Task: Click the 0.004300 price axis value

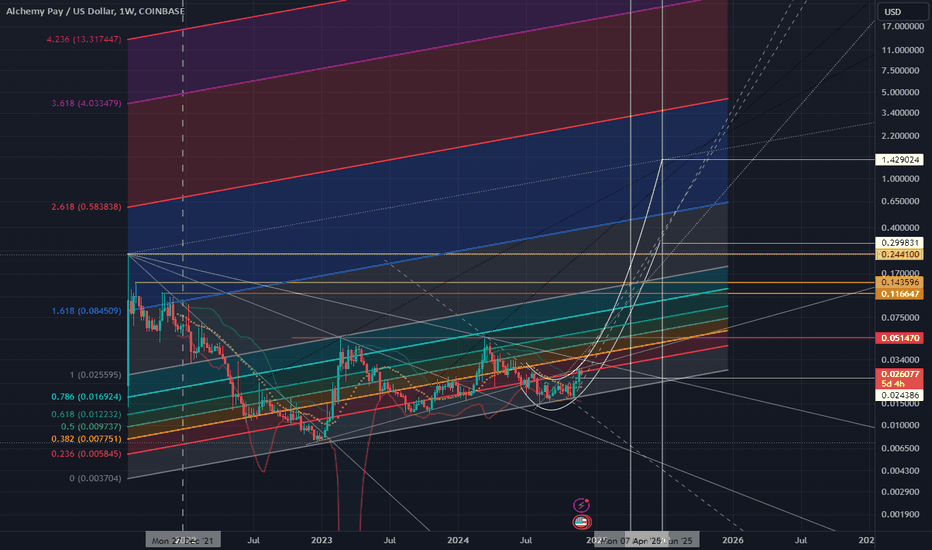Action: 902,471
